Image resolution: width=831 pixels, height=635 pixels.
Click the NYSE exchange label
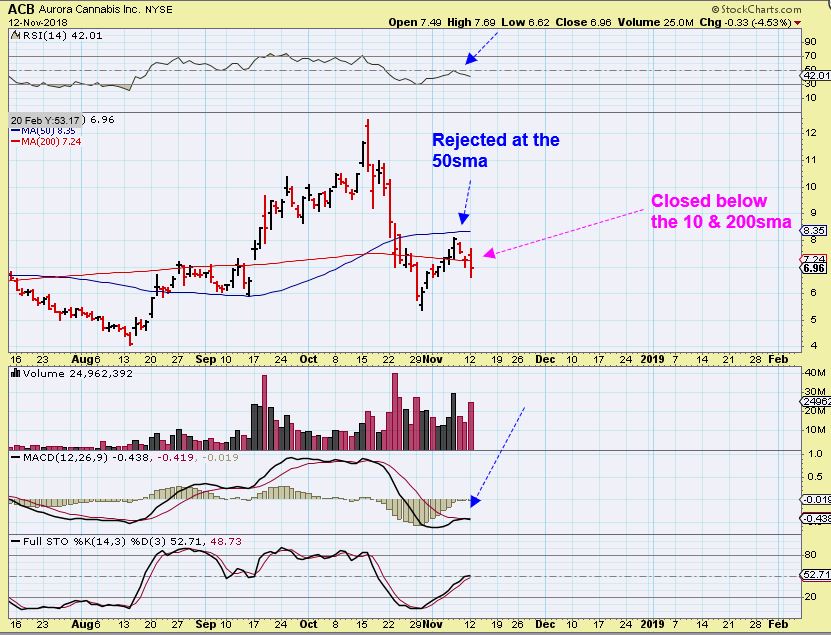[x=159, y=10]
